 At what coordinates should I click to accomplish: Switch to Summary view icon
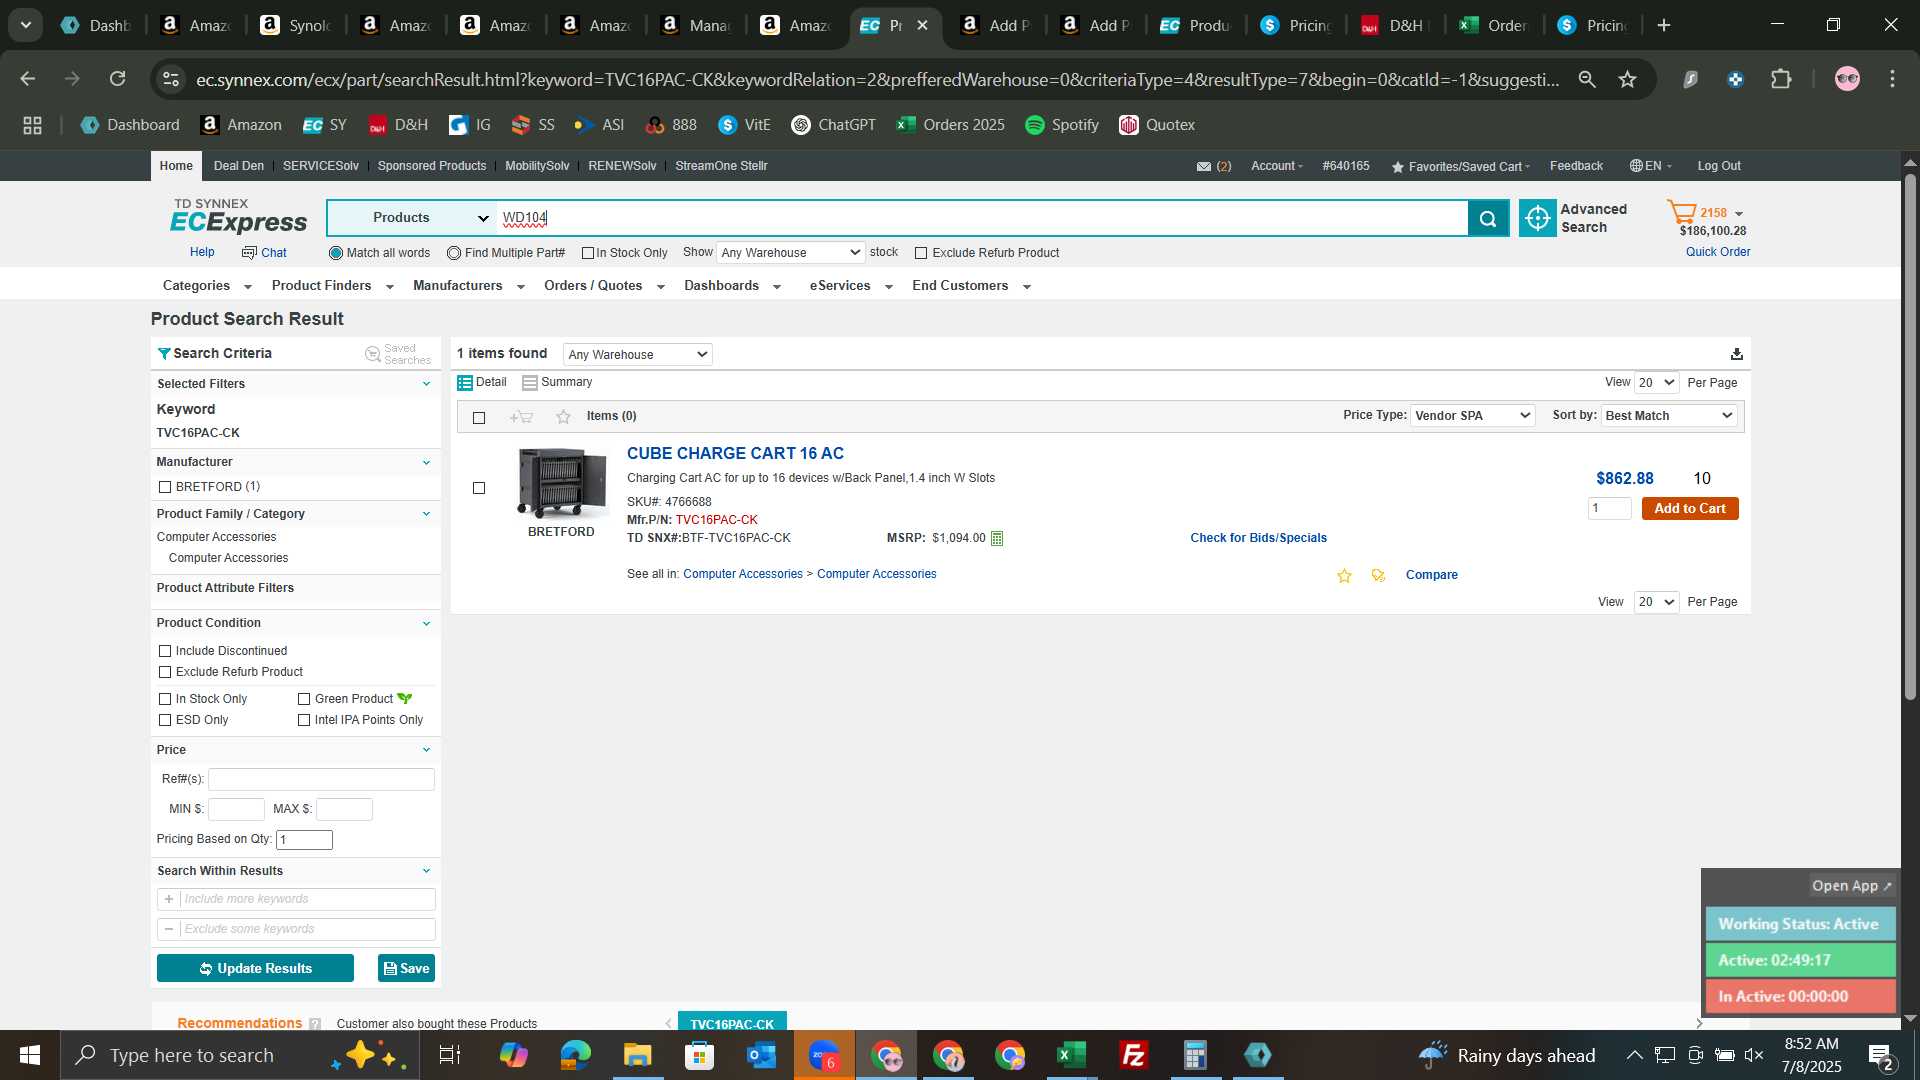pyautogui.click(x=530, y=383)
